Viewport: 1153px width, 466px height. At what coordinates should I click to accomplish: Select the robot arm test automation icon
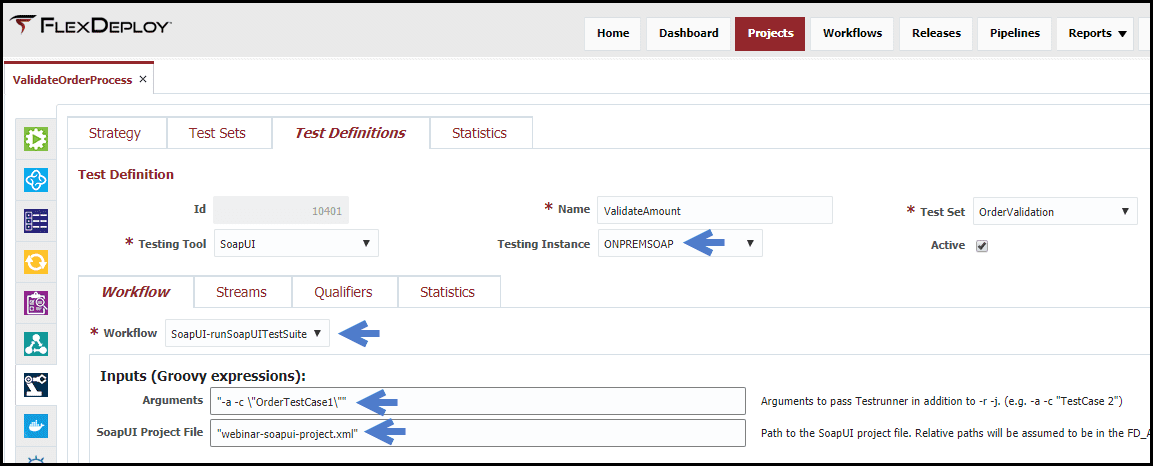pos(36,384)
